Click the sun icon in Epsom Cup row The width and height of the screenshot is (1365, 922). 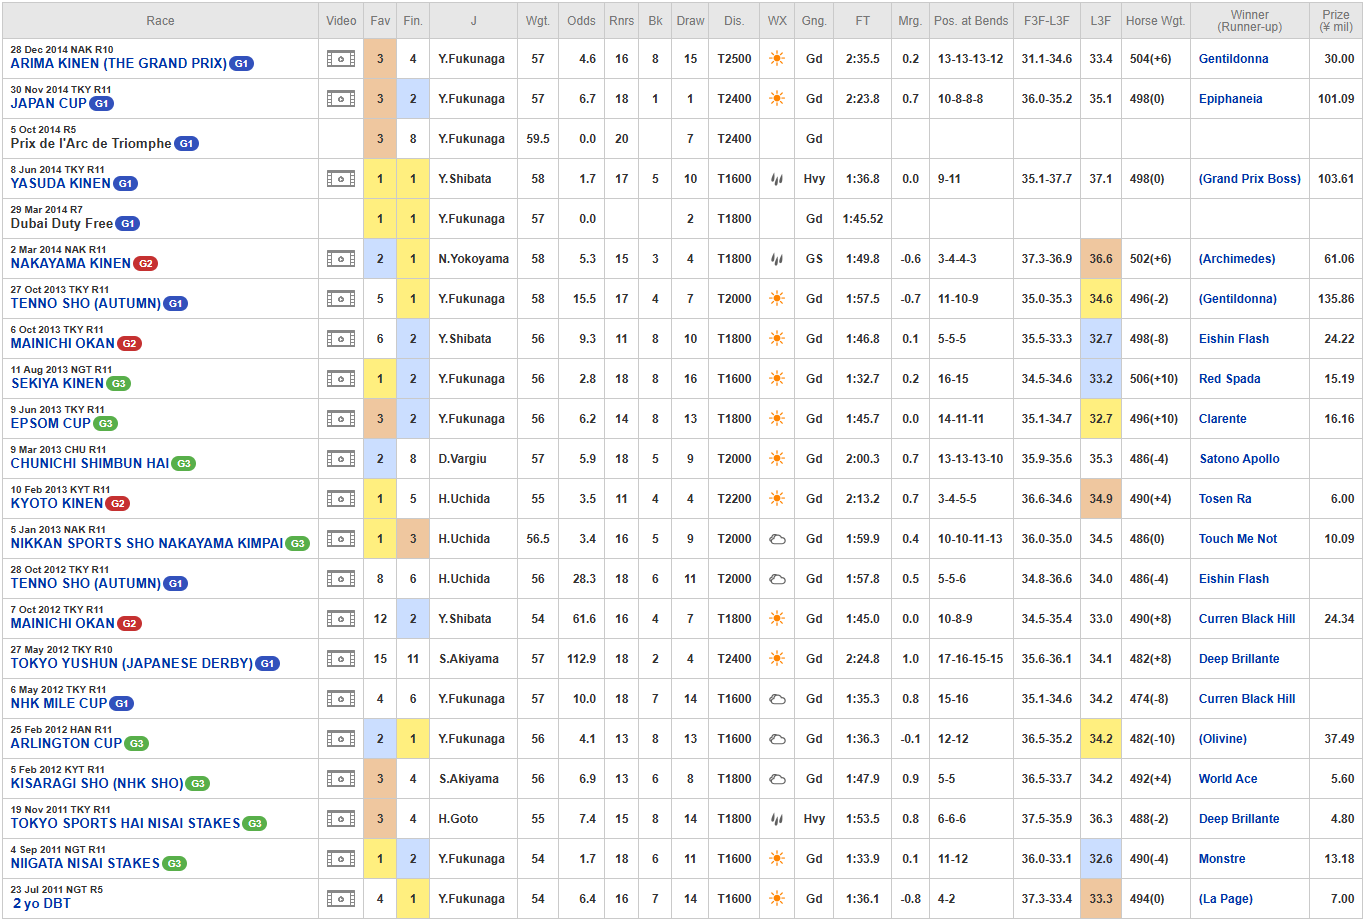click(777, 419)
